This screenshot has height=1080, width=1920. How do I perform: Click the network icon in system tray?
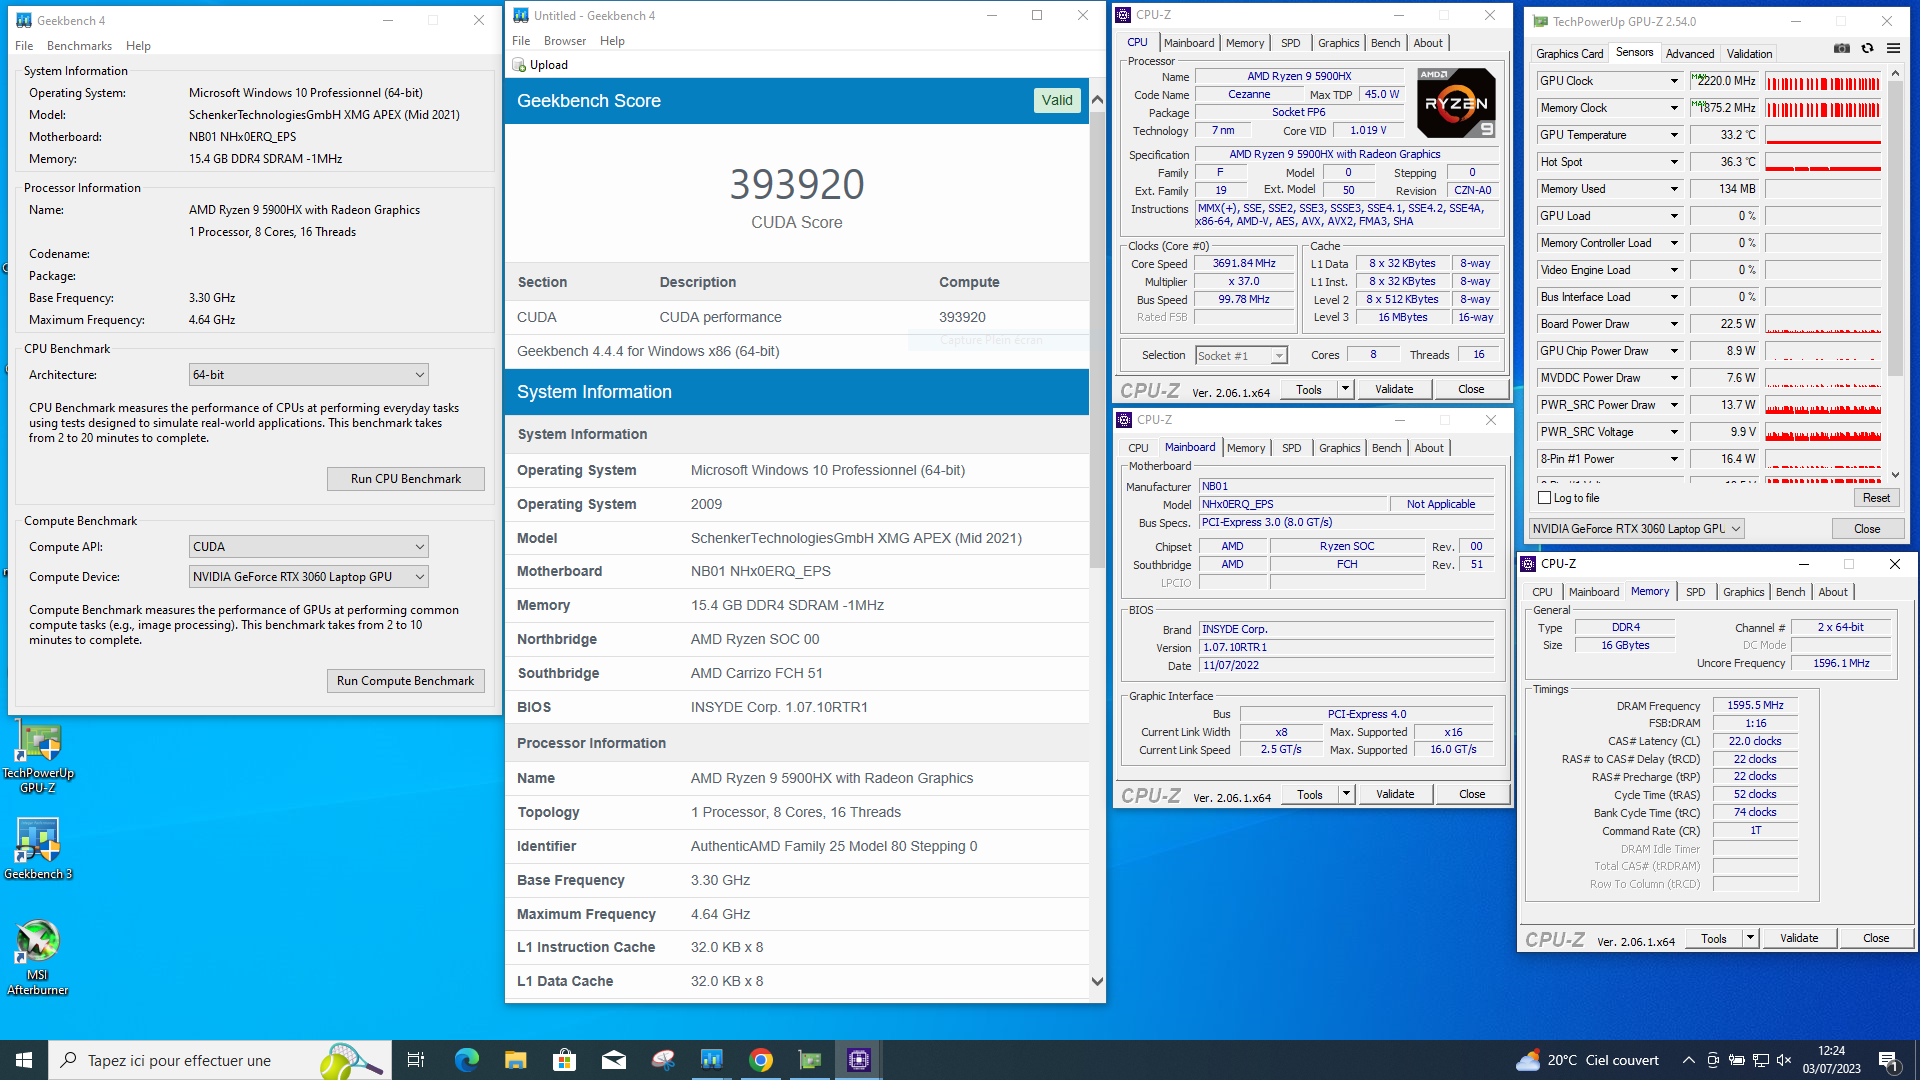[1760, 1060]
